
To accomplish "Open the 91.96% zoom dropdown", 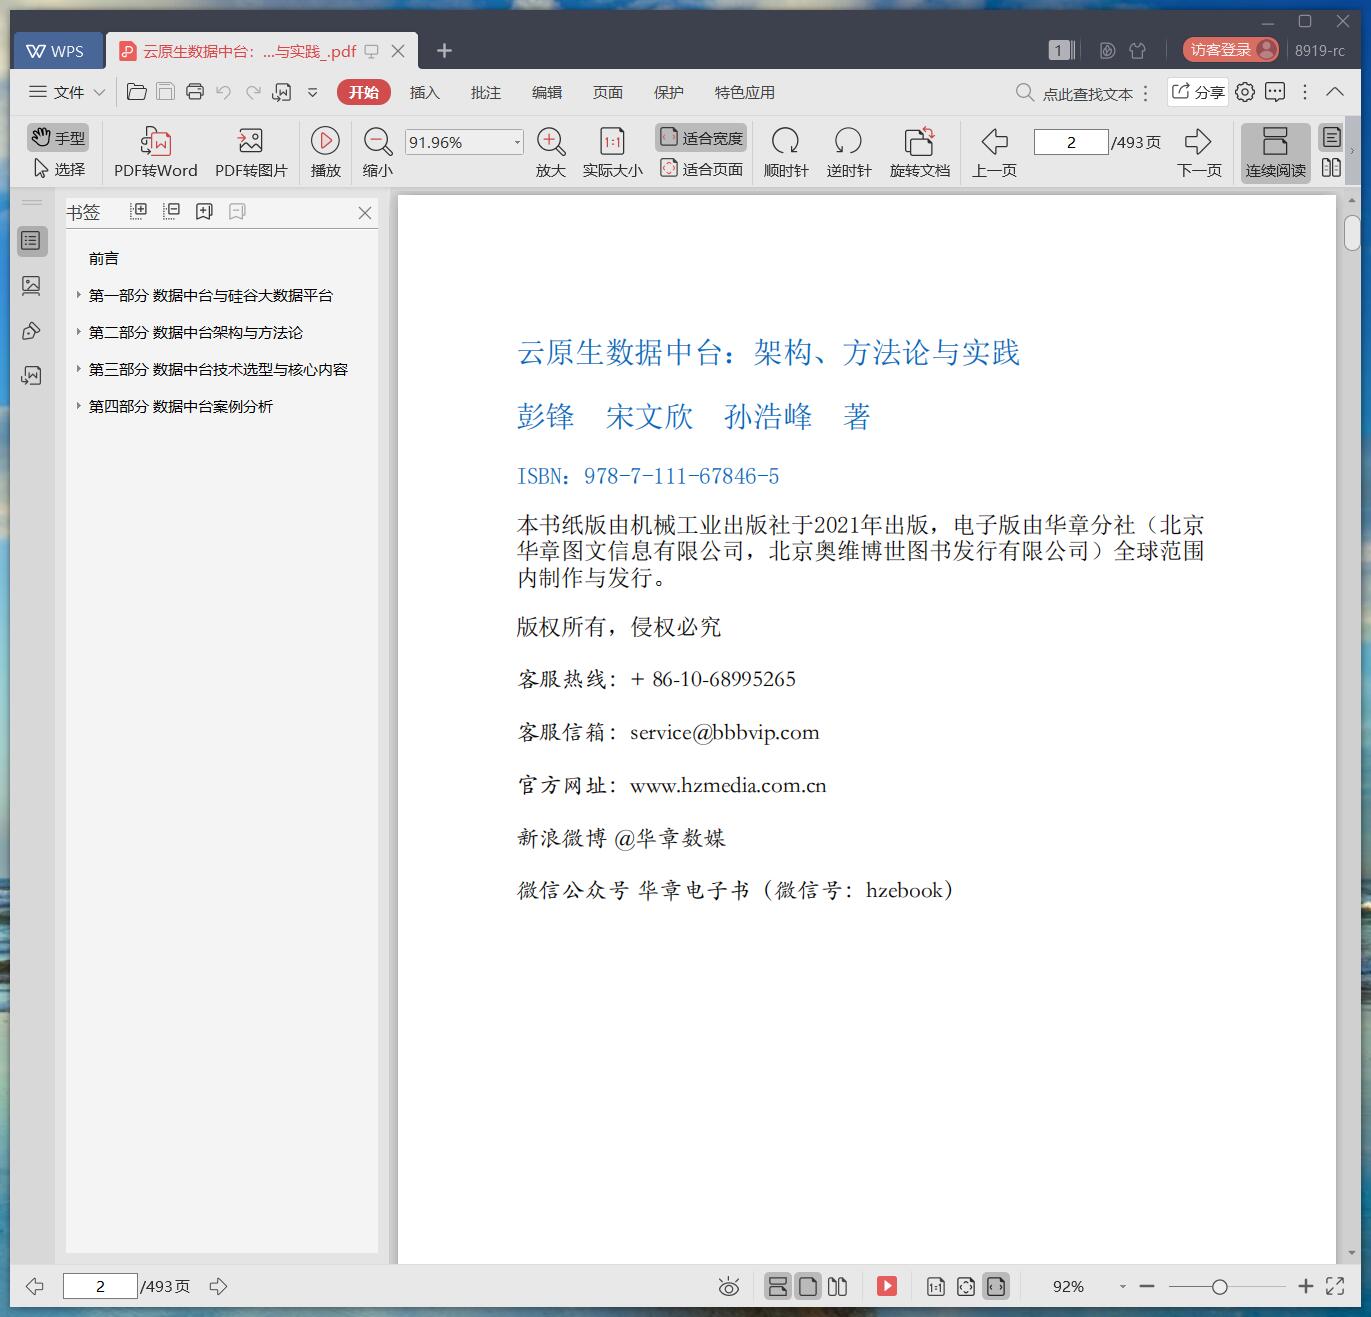I will coord(517,142).
